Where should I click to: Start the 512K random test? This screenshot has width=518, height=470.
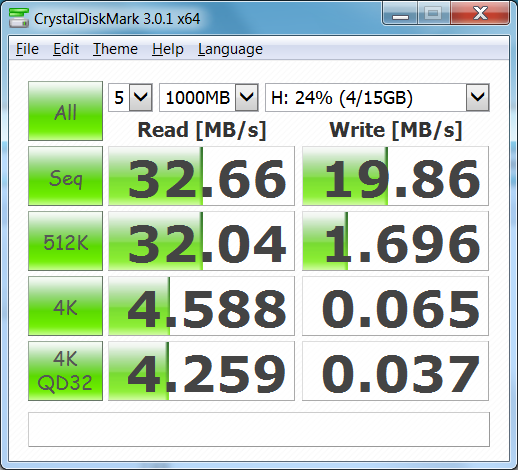[65, 241]
